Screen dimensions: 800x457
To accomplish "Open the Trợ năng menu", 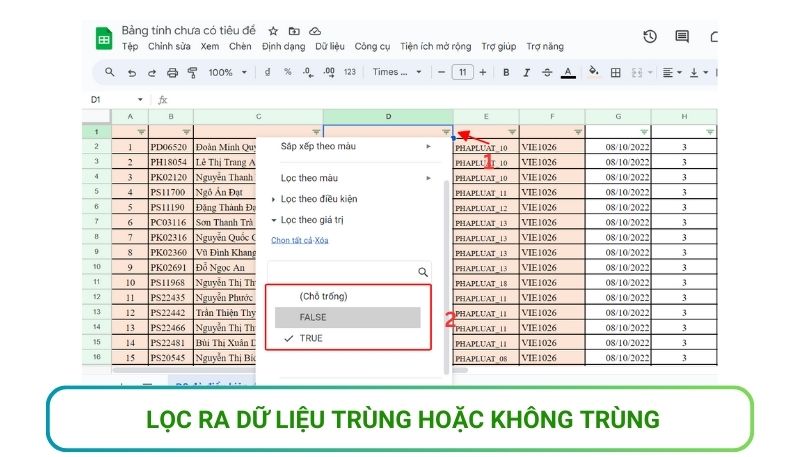I will pos(545,46).
